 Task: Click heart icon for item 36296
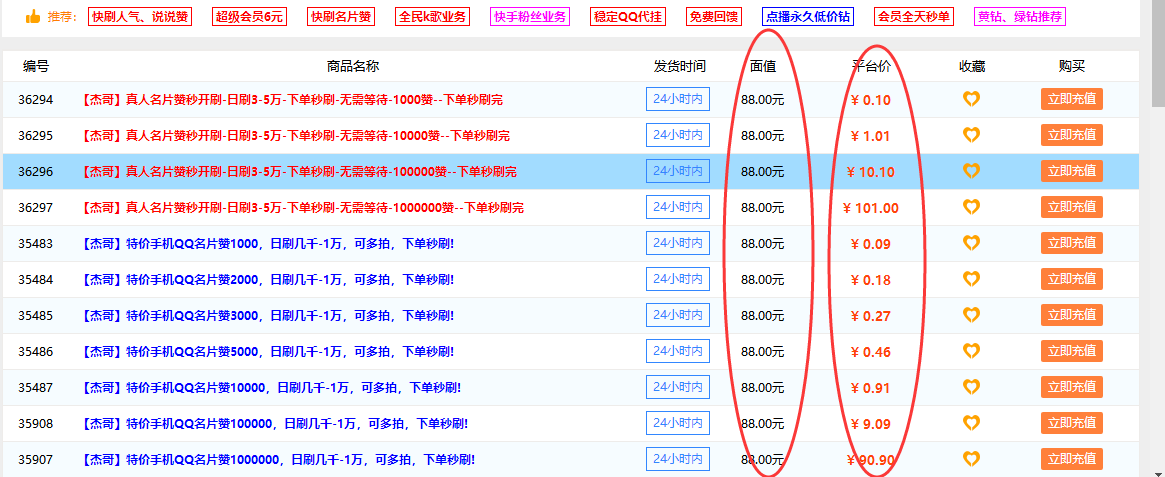[x=971, y=171]
